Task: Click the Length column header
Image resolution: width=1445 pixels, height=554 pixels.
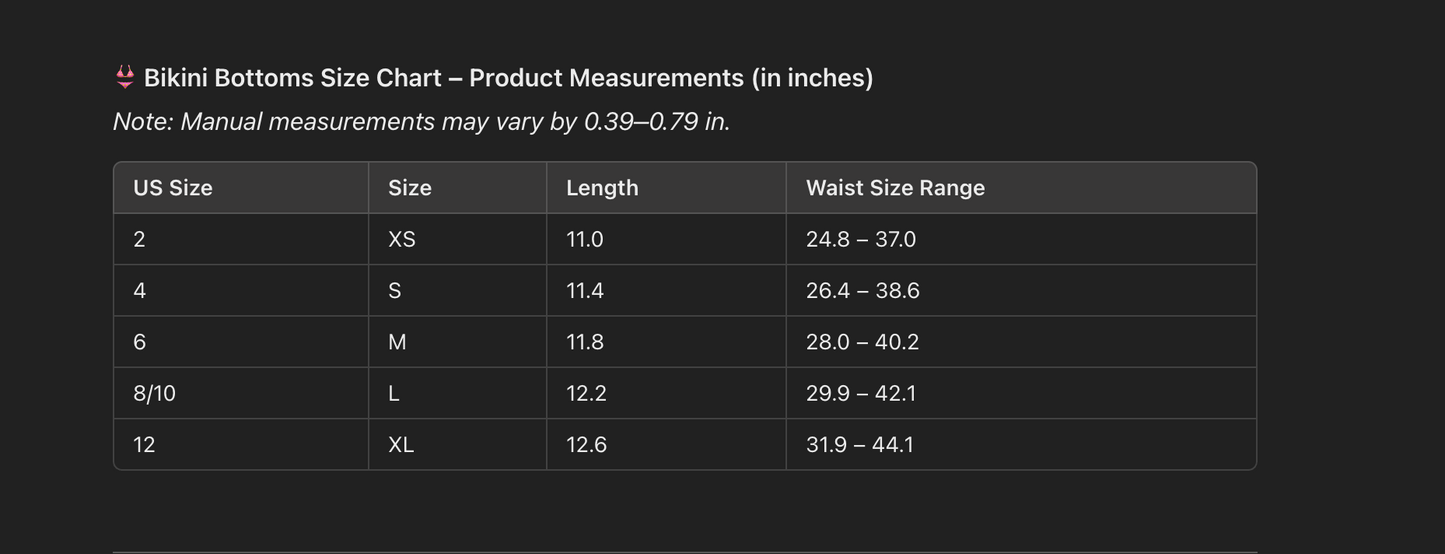Action: tap(602, 188)
